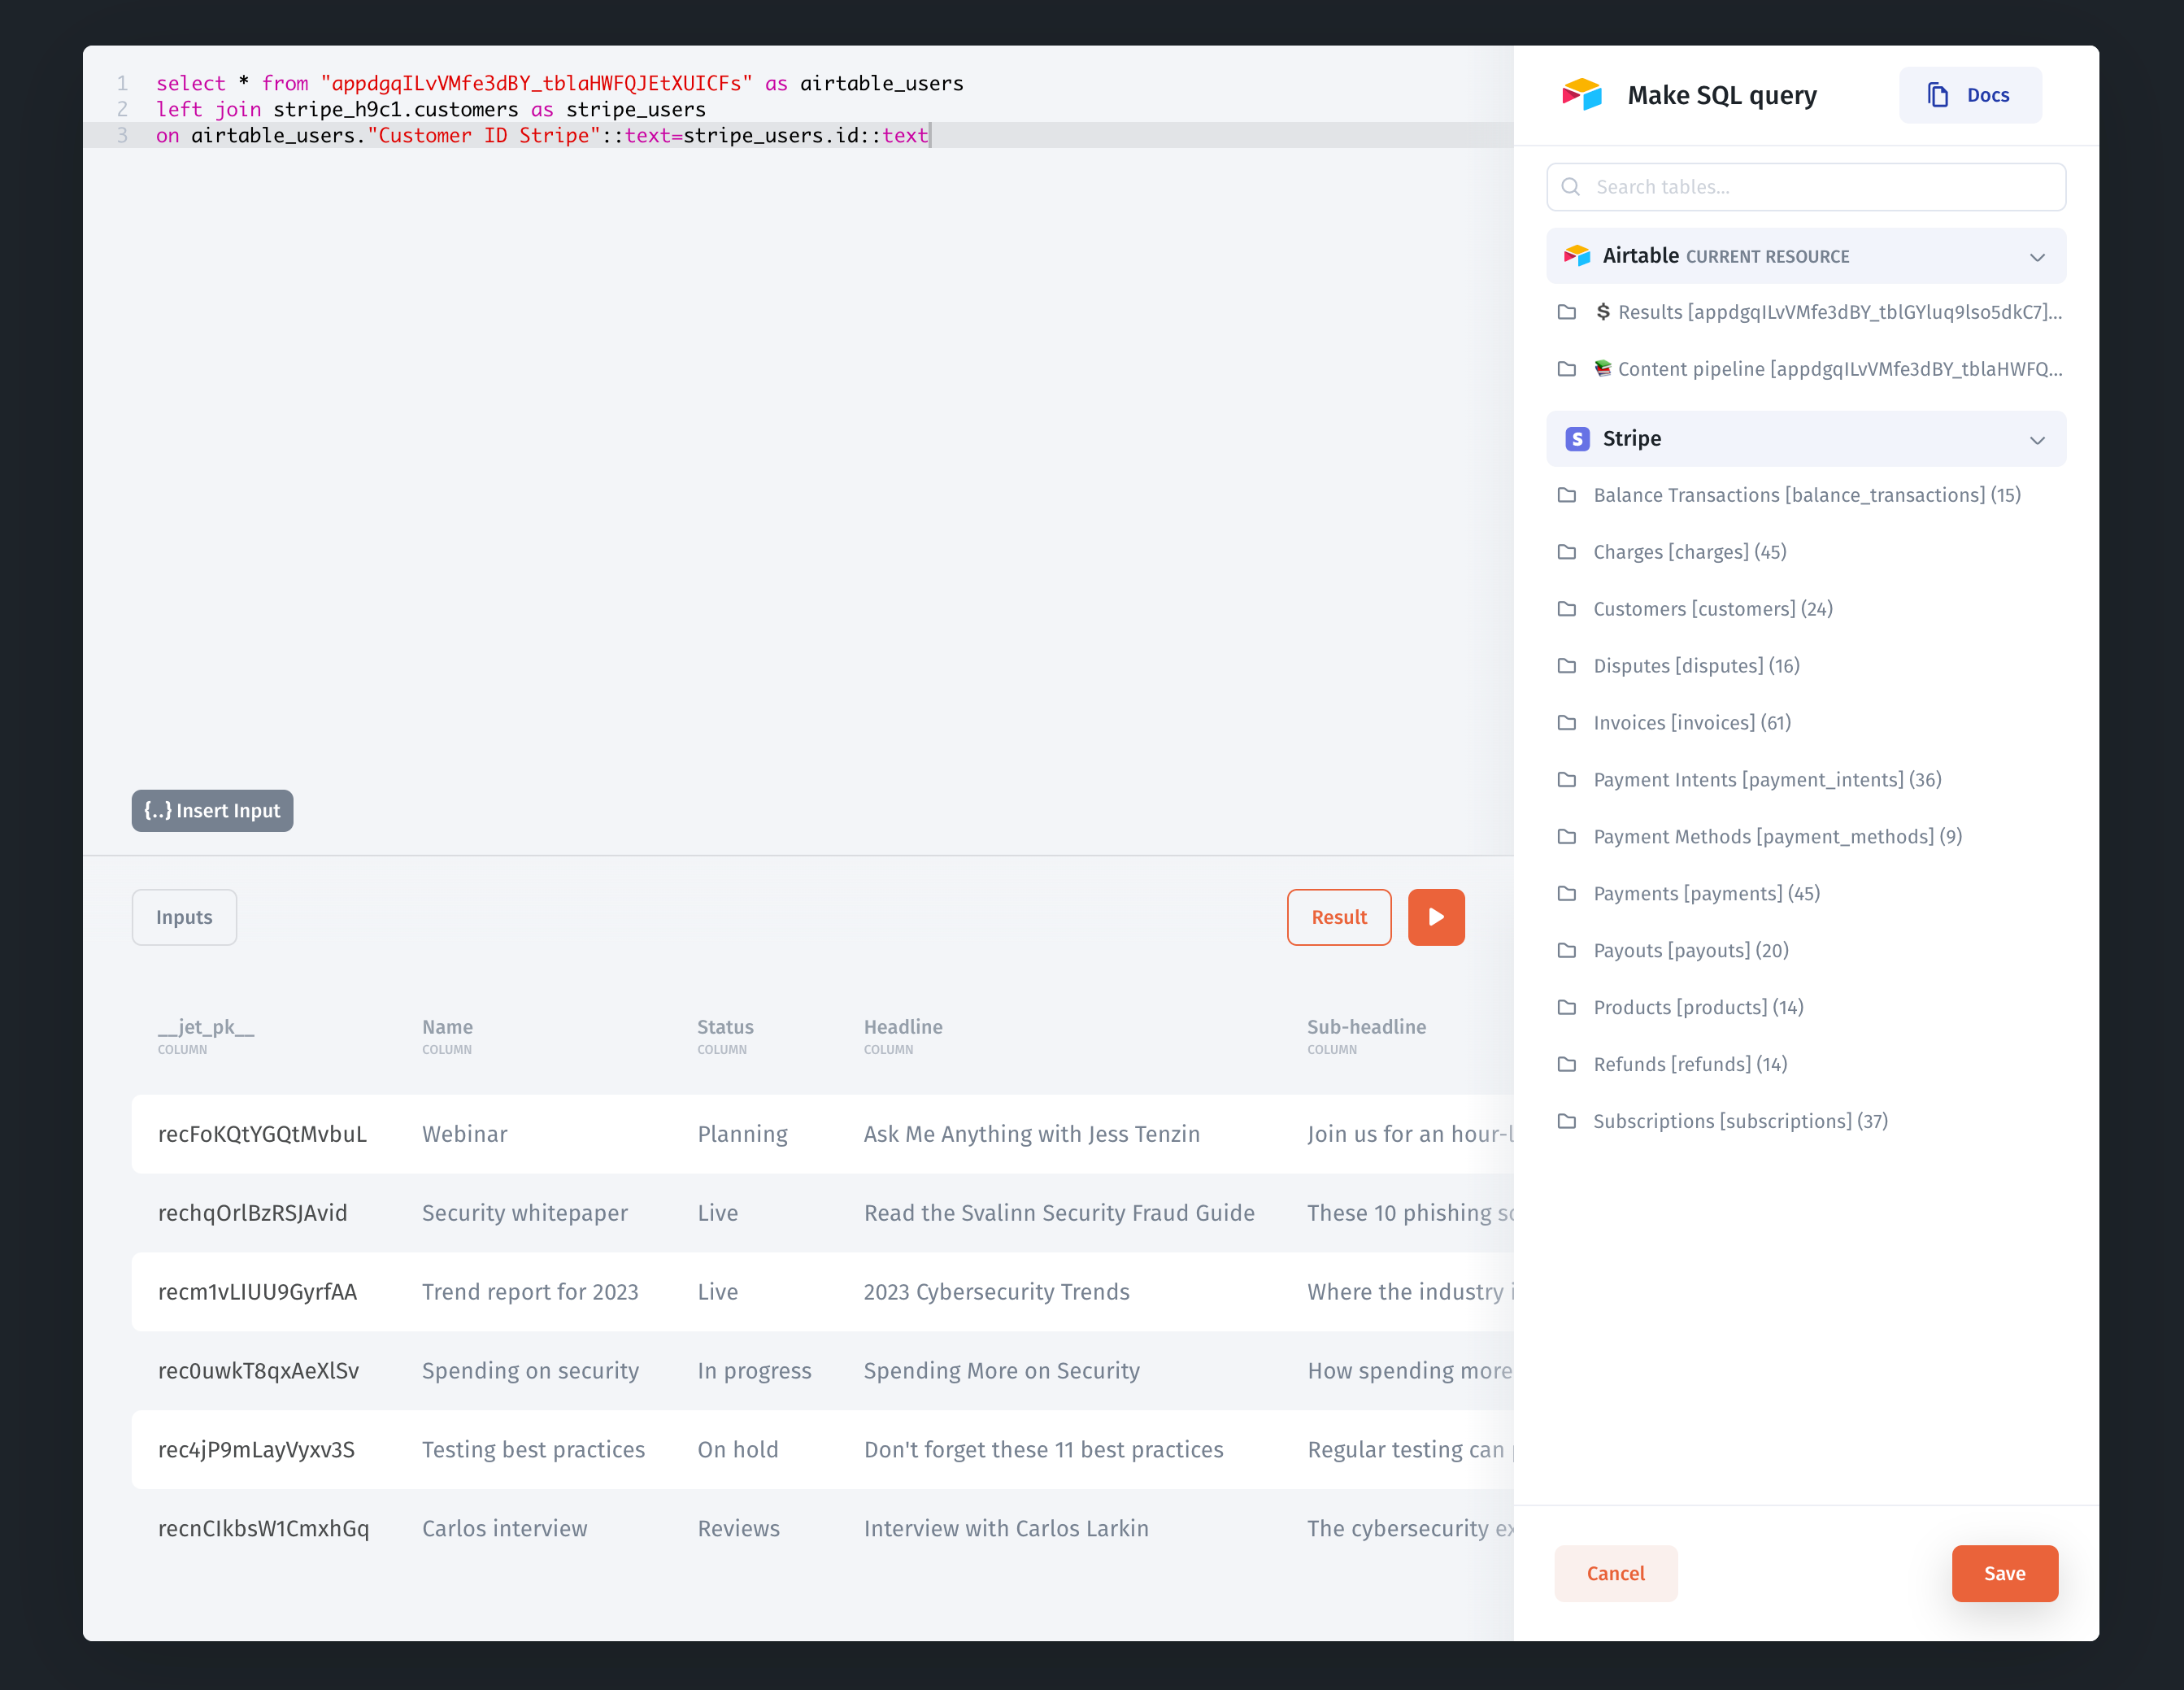The width and height of the screenshot is (2184, 1690).
Task: Click folder icon beside Payments
Action: [x=1567, y=894]
